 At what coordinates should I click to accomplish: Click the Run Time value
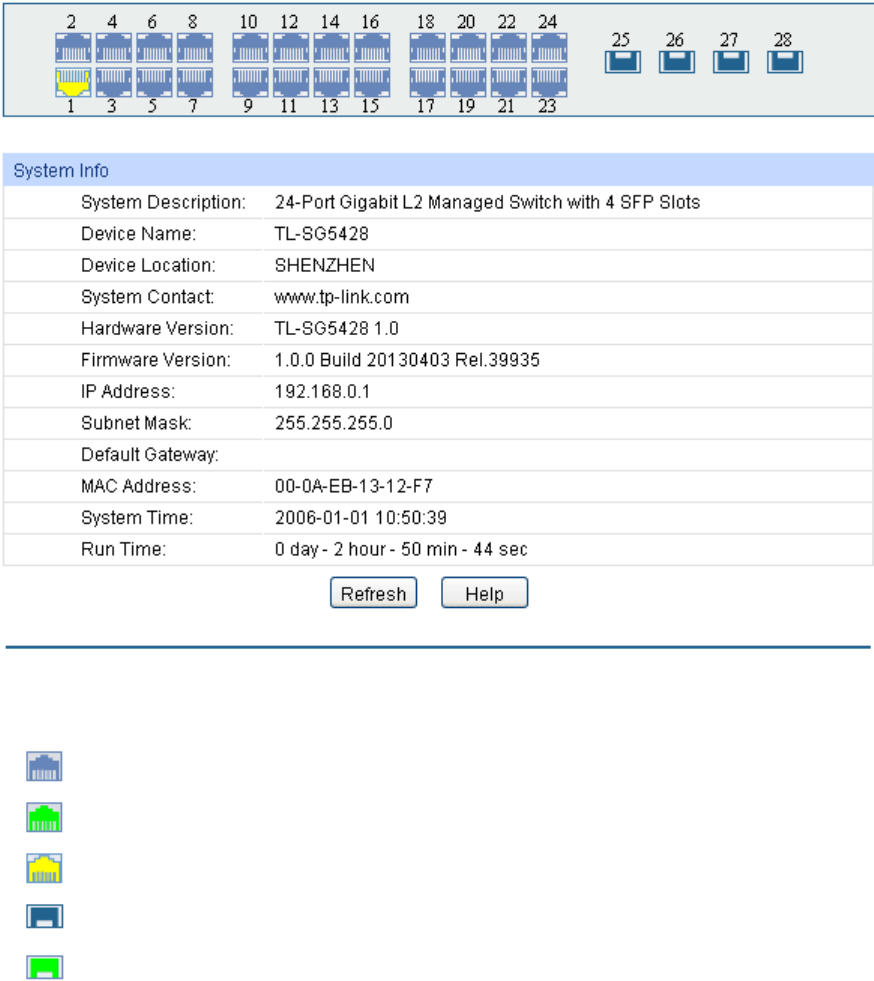coord(401,549)
